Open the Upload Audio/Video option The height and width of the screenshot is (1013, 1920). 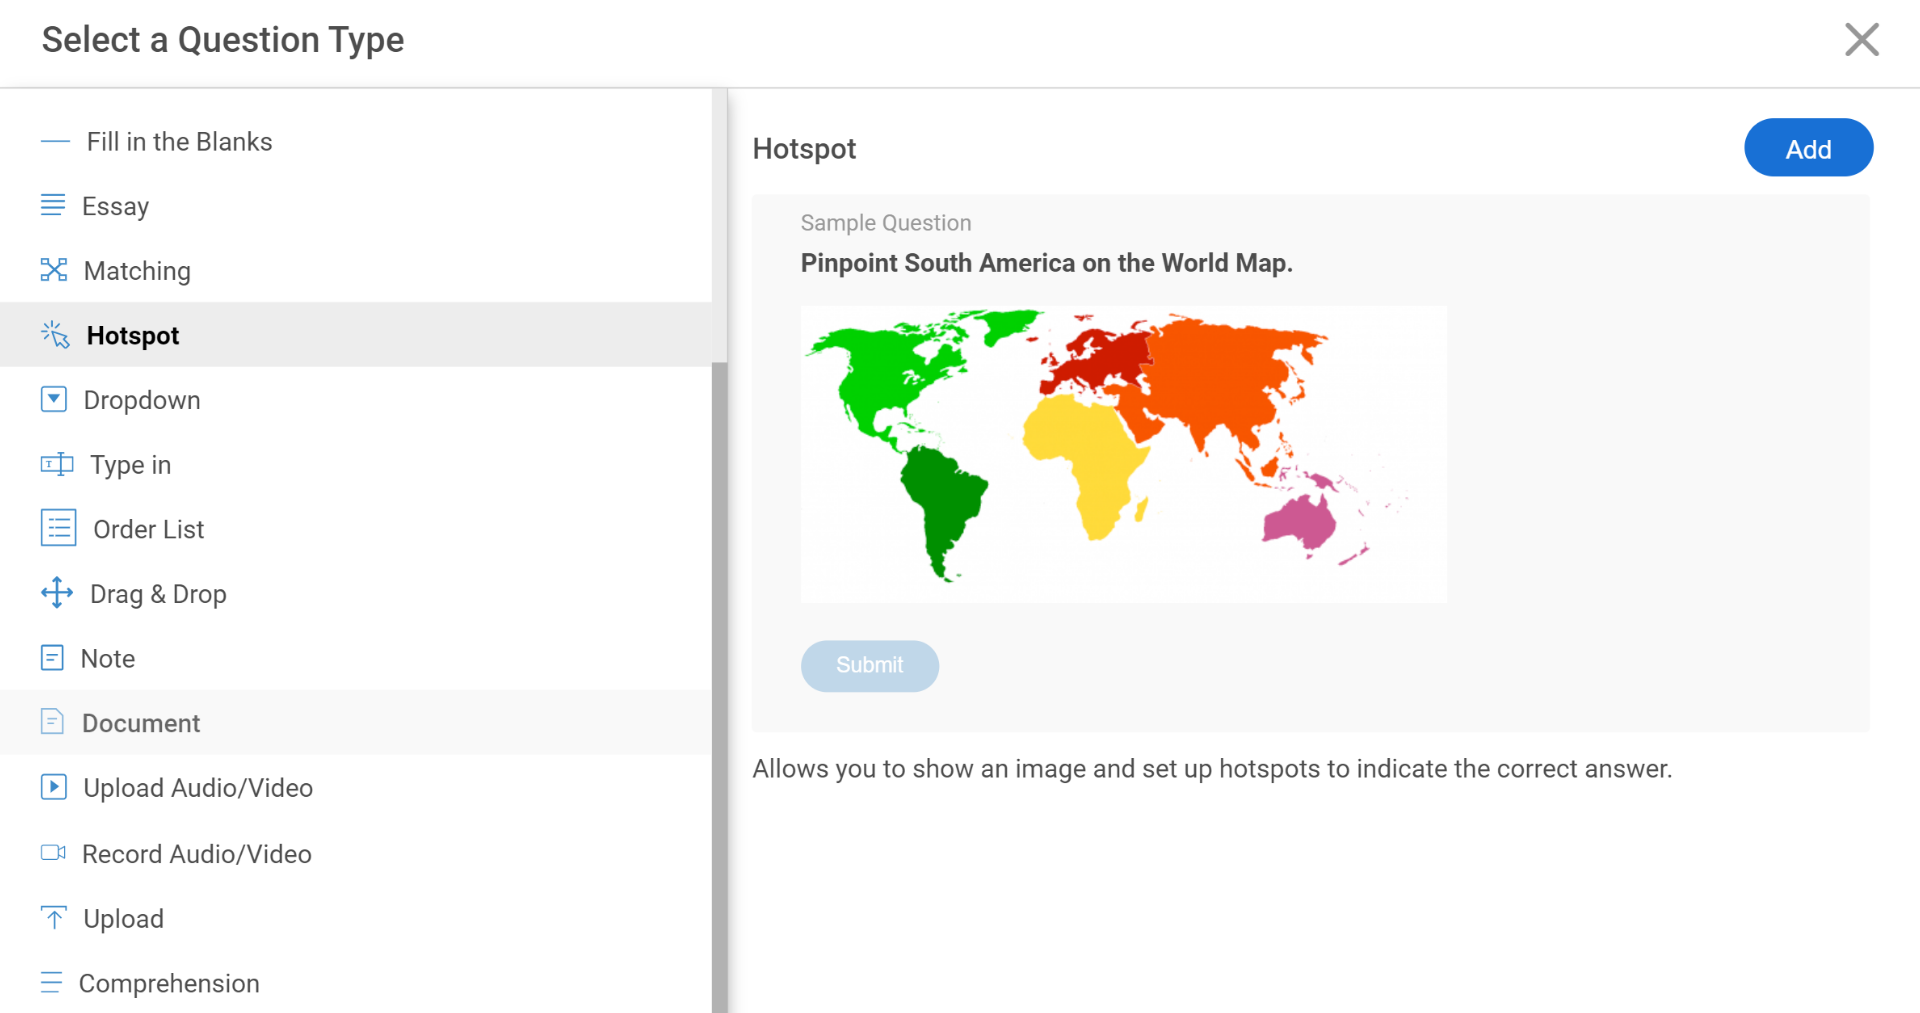[197, 788]
